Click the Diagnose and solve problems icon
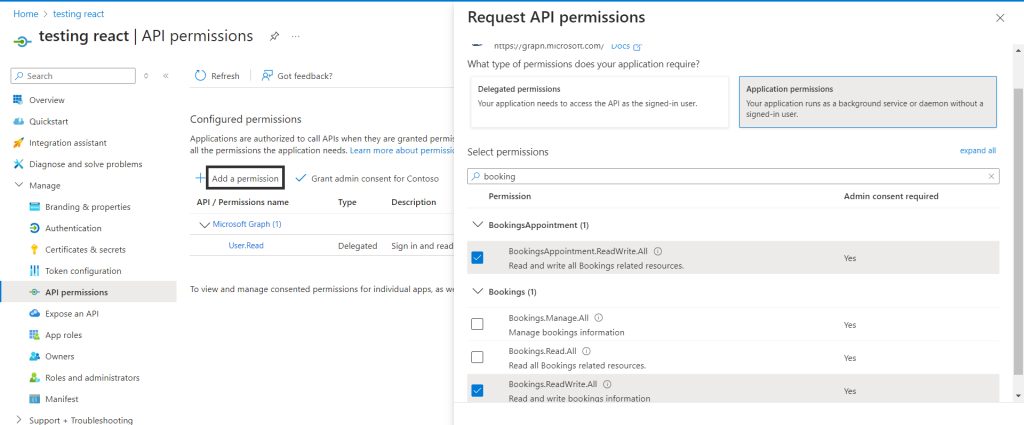Viewport: 1024px width, 425px height. pos(18,164)
